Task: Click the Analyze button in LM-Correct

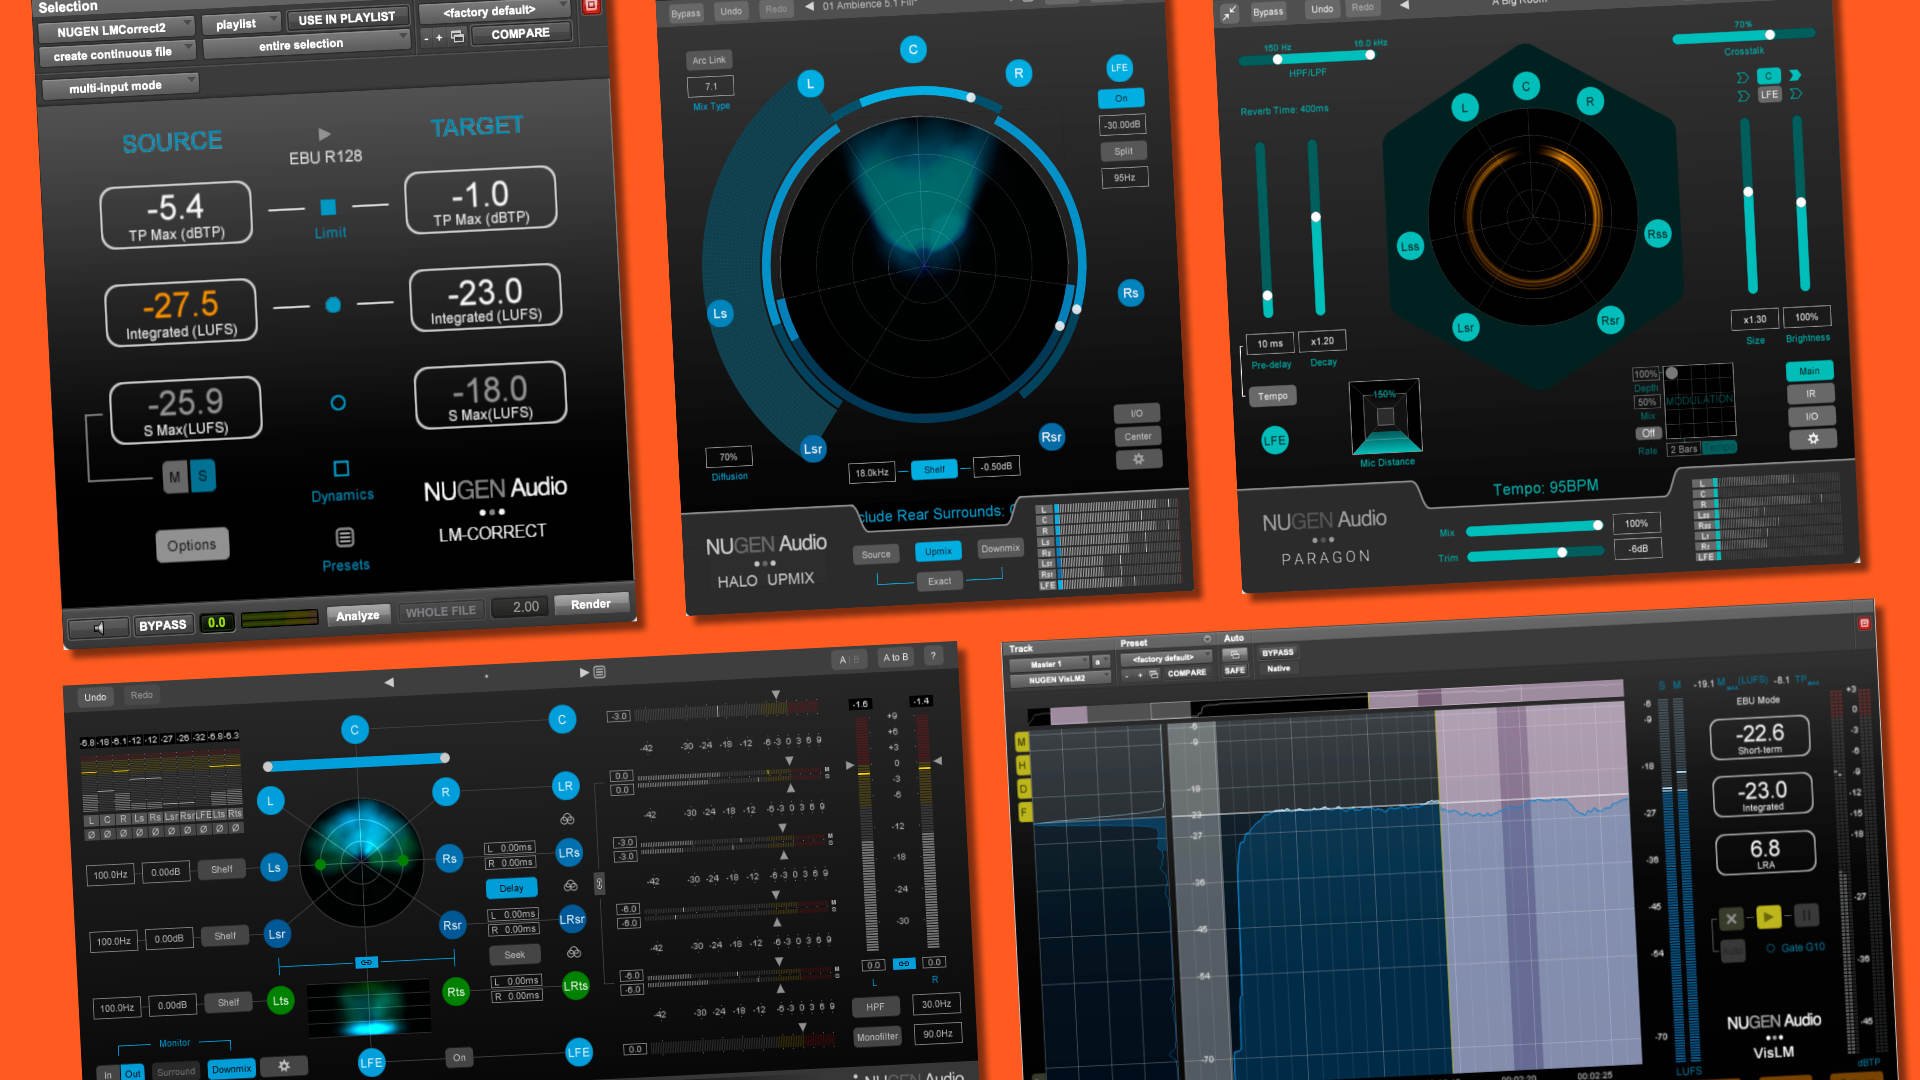Action: (359, 614)
